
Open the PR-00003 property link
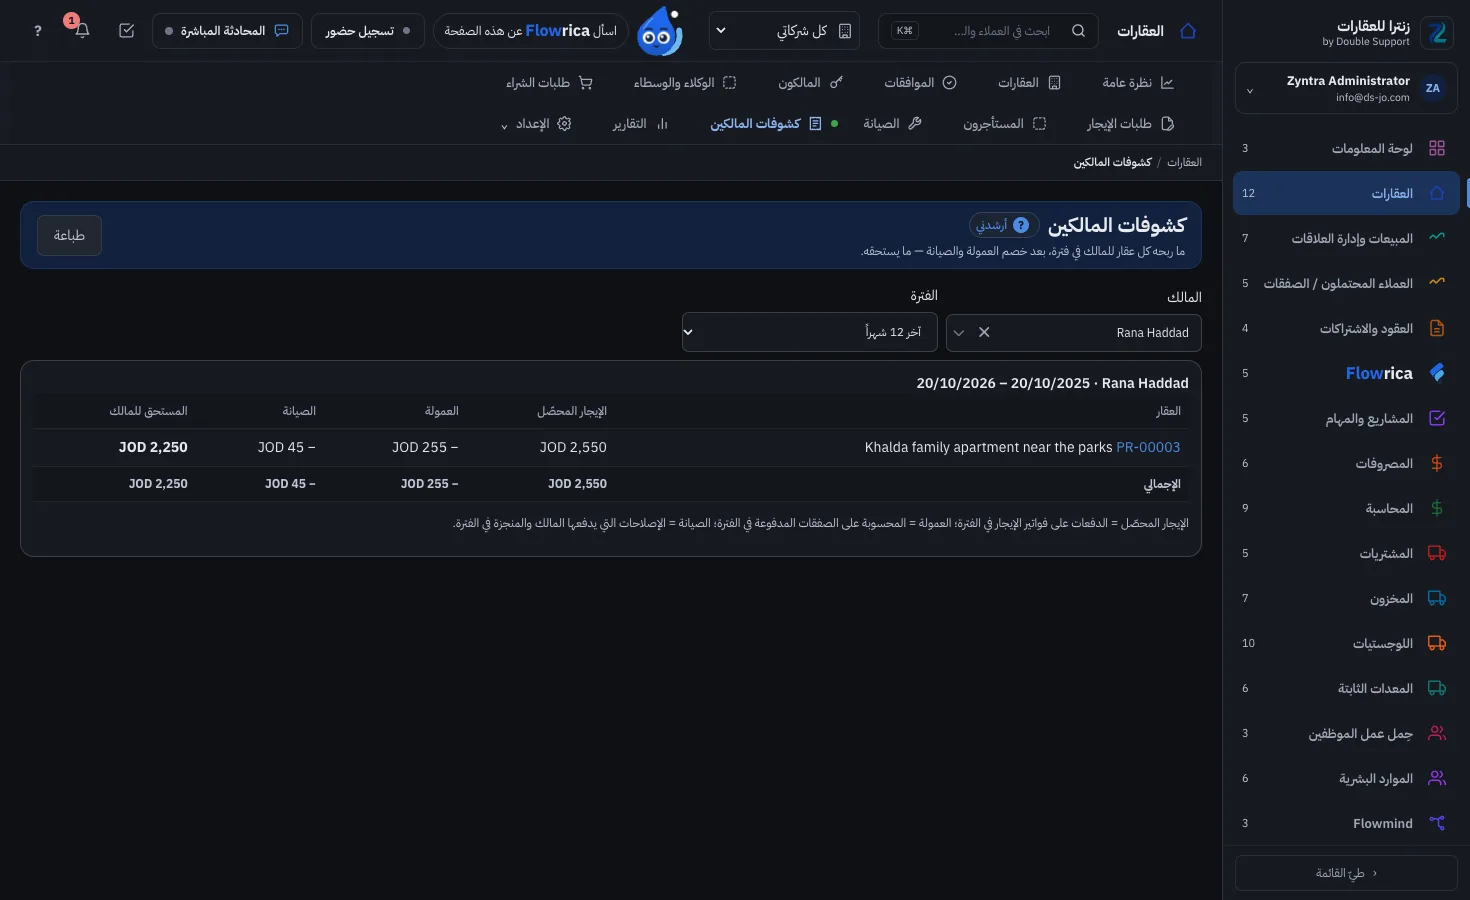tap(1148, 447)
